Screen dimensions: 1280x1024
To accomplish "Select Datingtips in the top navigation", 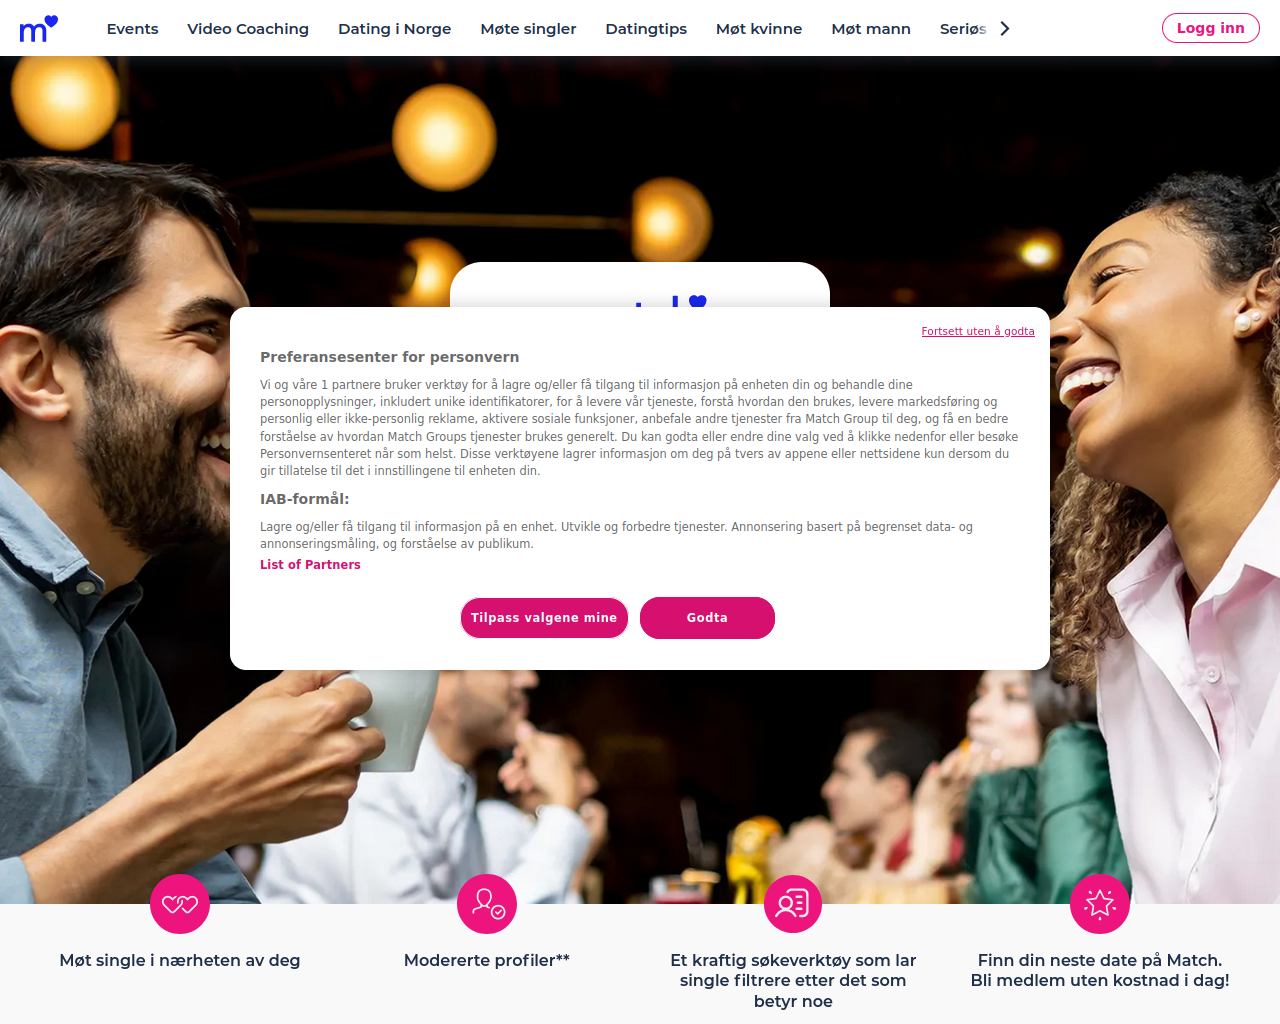I will tap(646, 29).
